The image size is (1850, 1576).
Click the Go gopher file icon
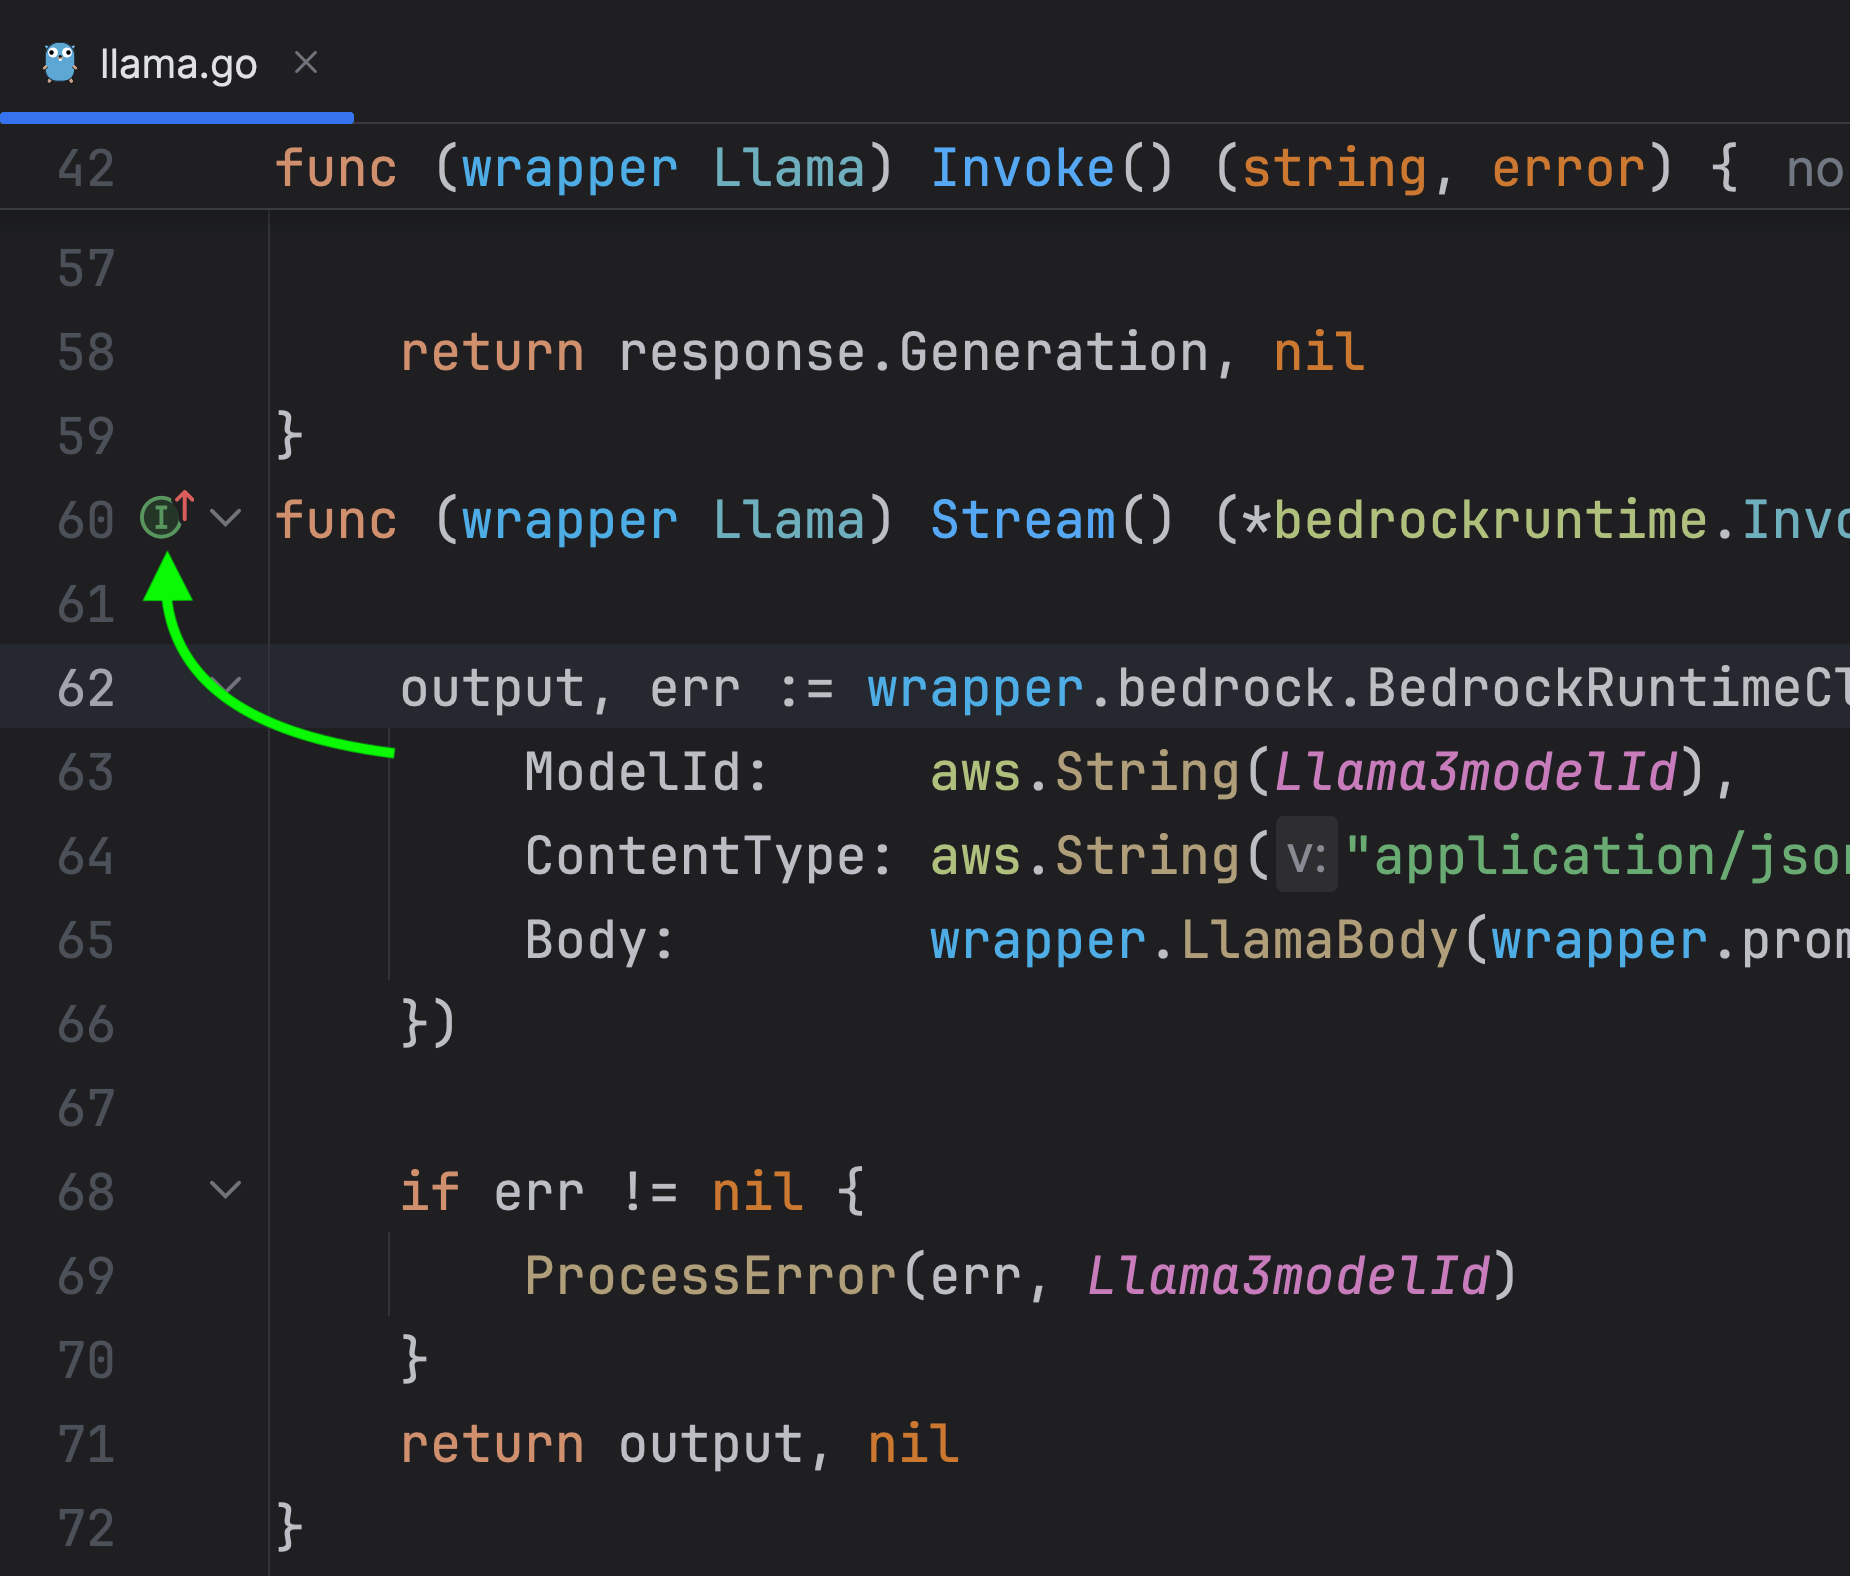(60, 64)
